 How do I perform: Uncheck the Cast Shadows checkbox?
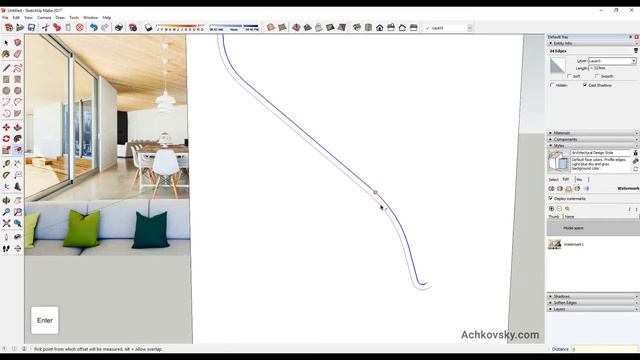585,85
